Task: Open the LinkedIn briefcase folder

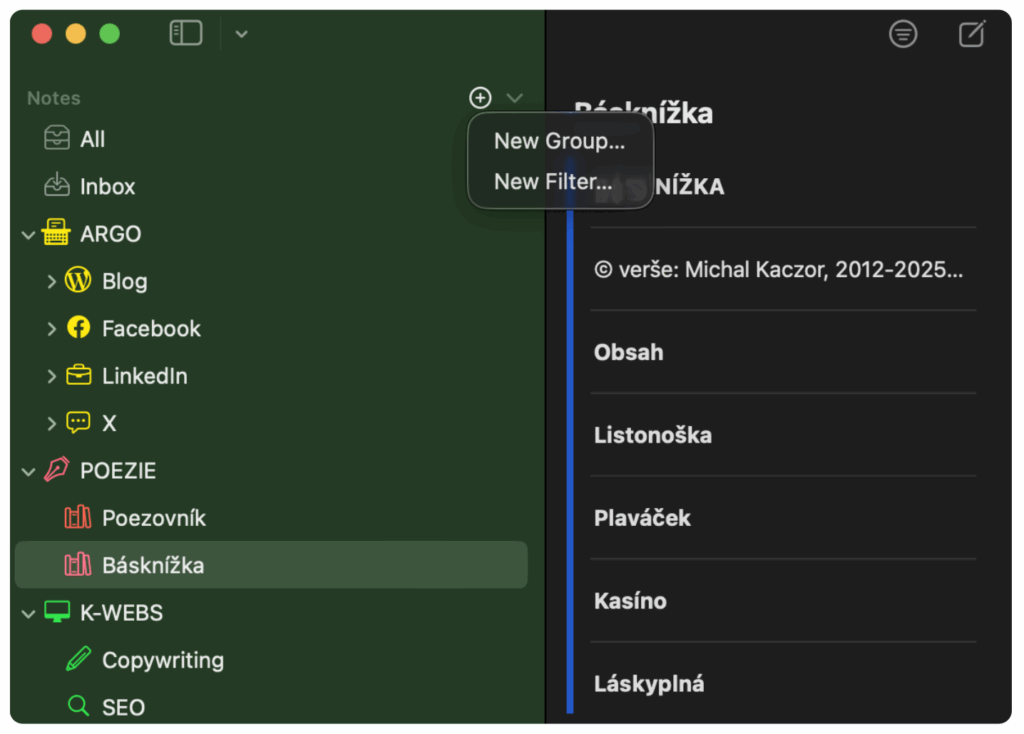Action: coord(143,376)
